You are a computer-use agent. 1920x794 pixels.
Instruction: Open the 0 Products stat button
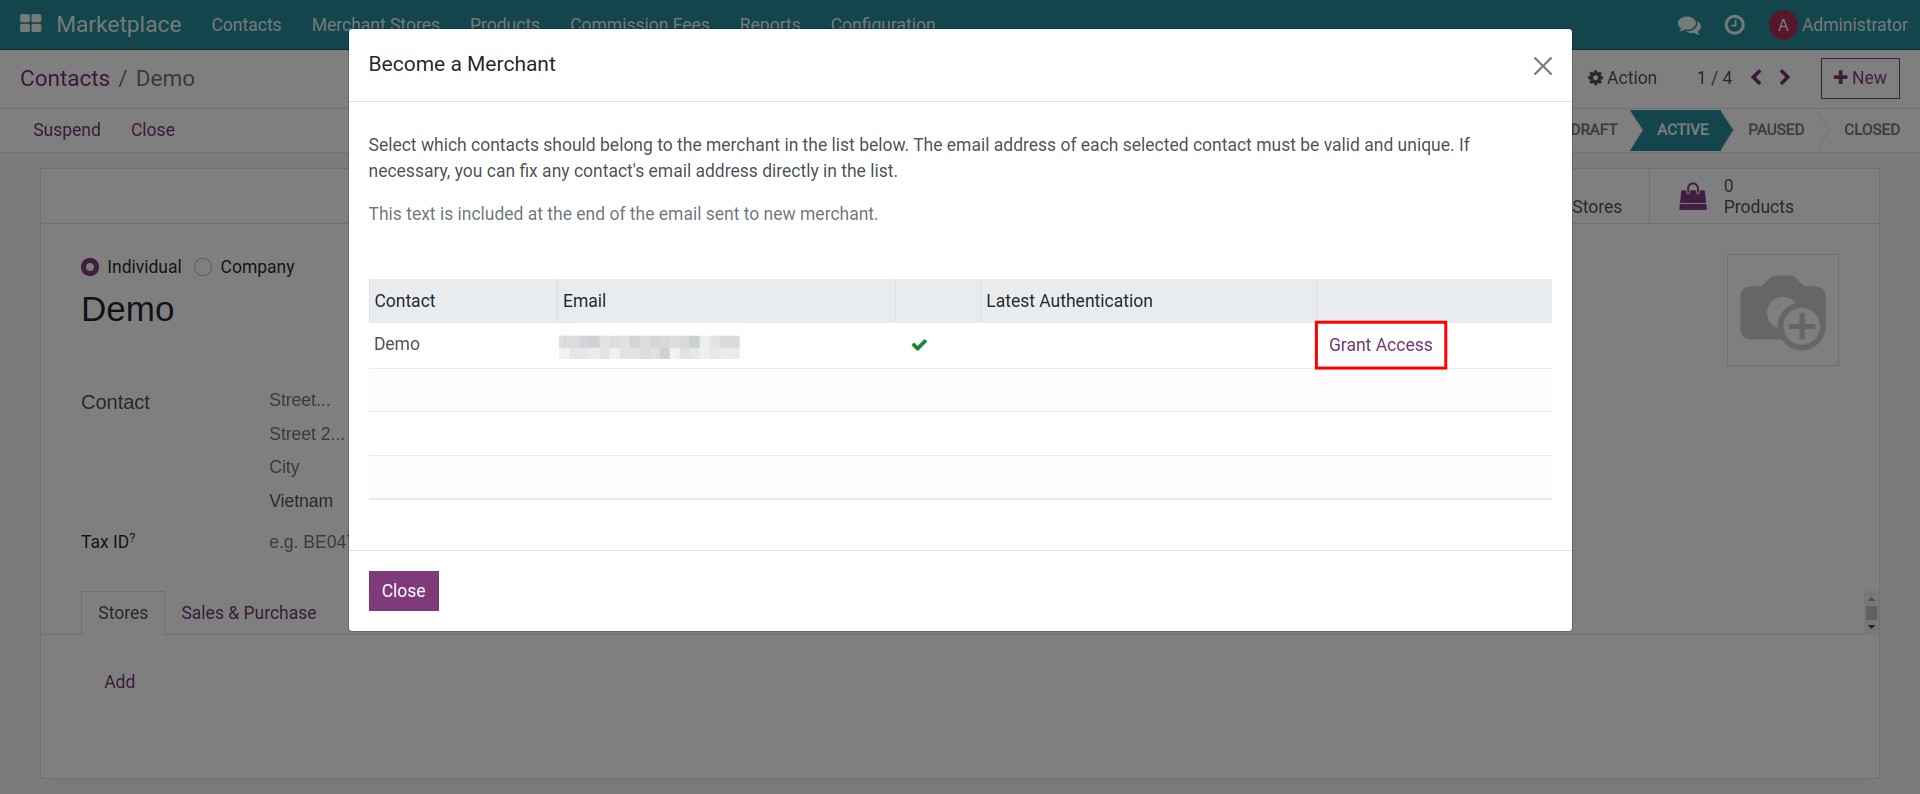1764,196
